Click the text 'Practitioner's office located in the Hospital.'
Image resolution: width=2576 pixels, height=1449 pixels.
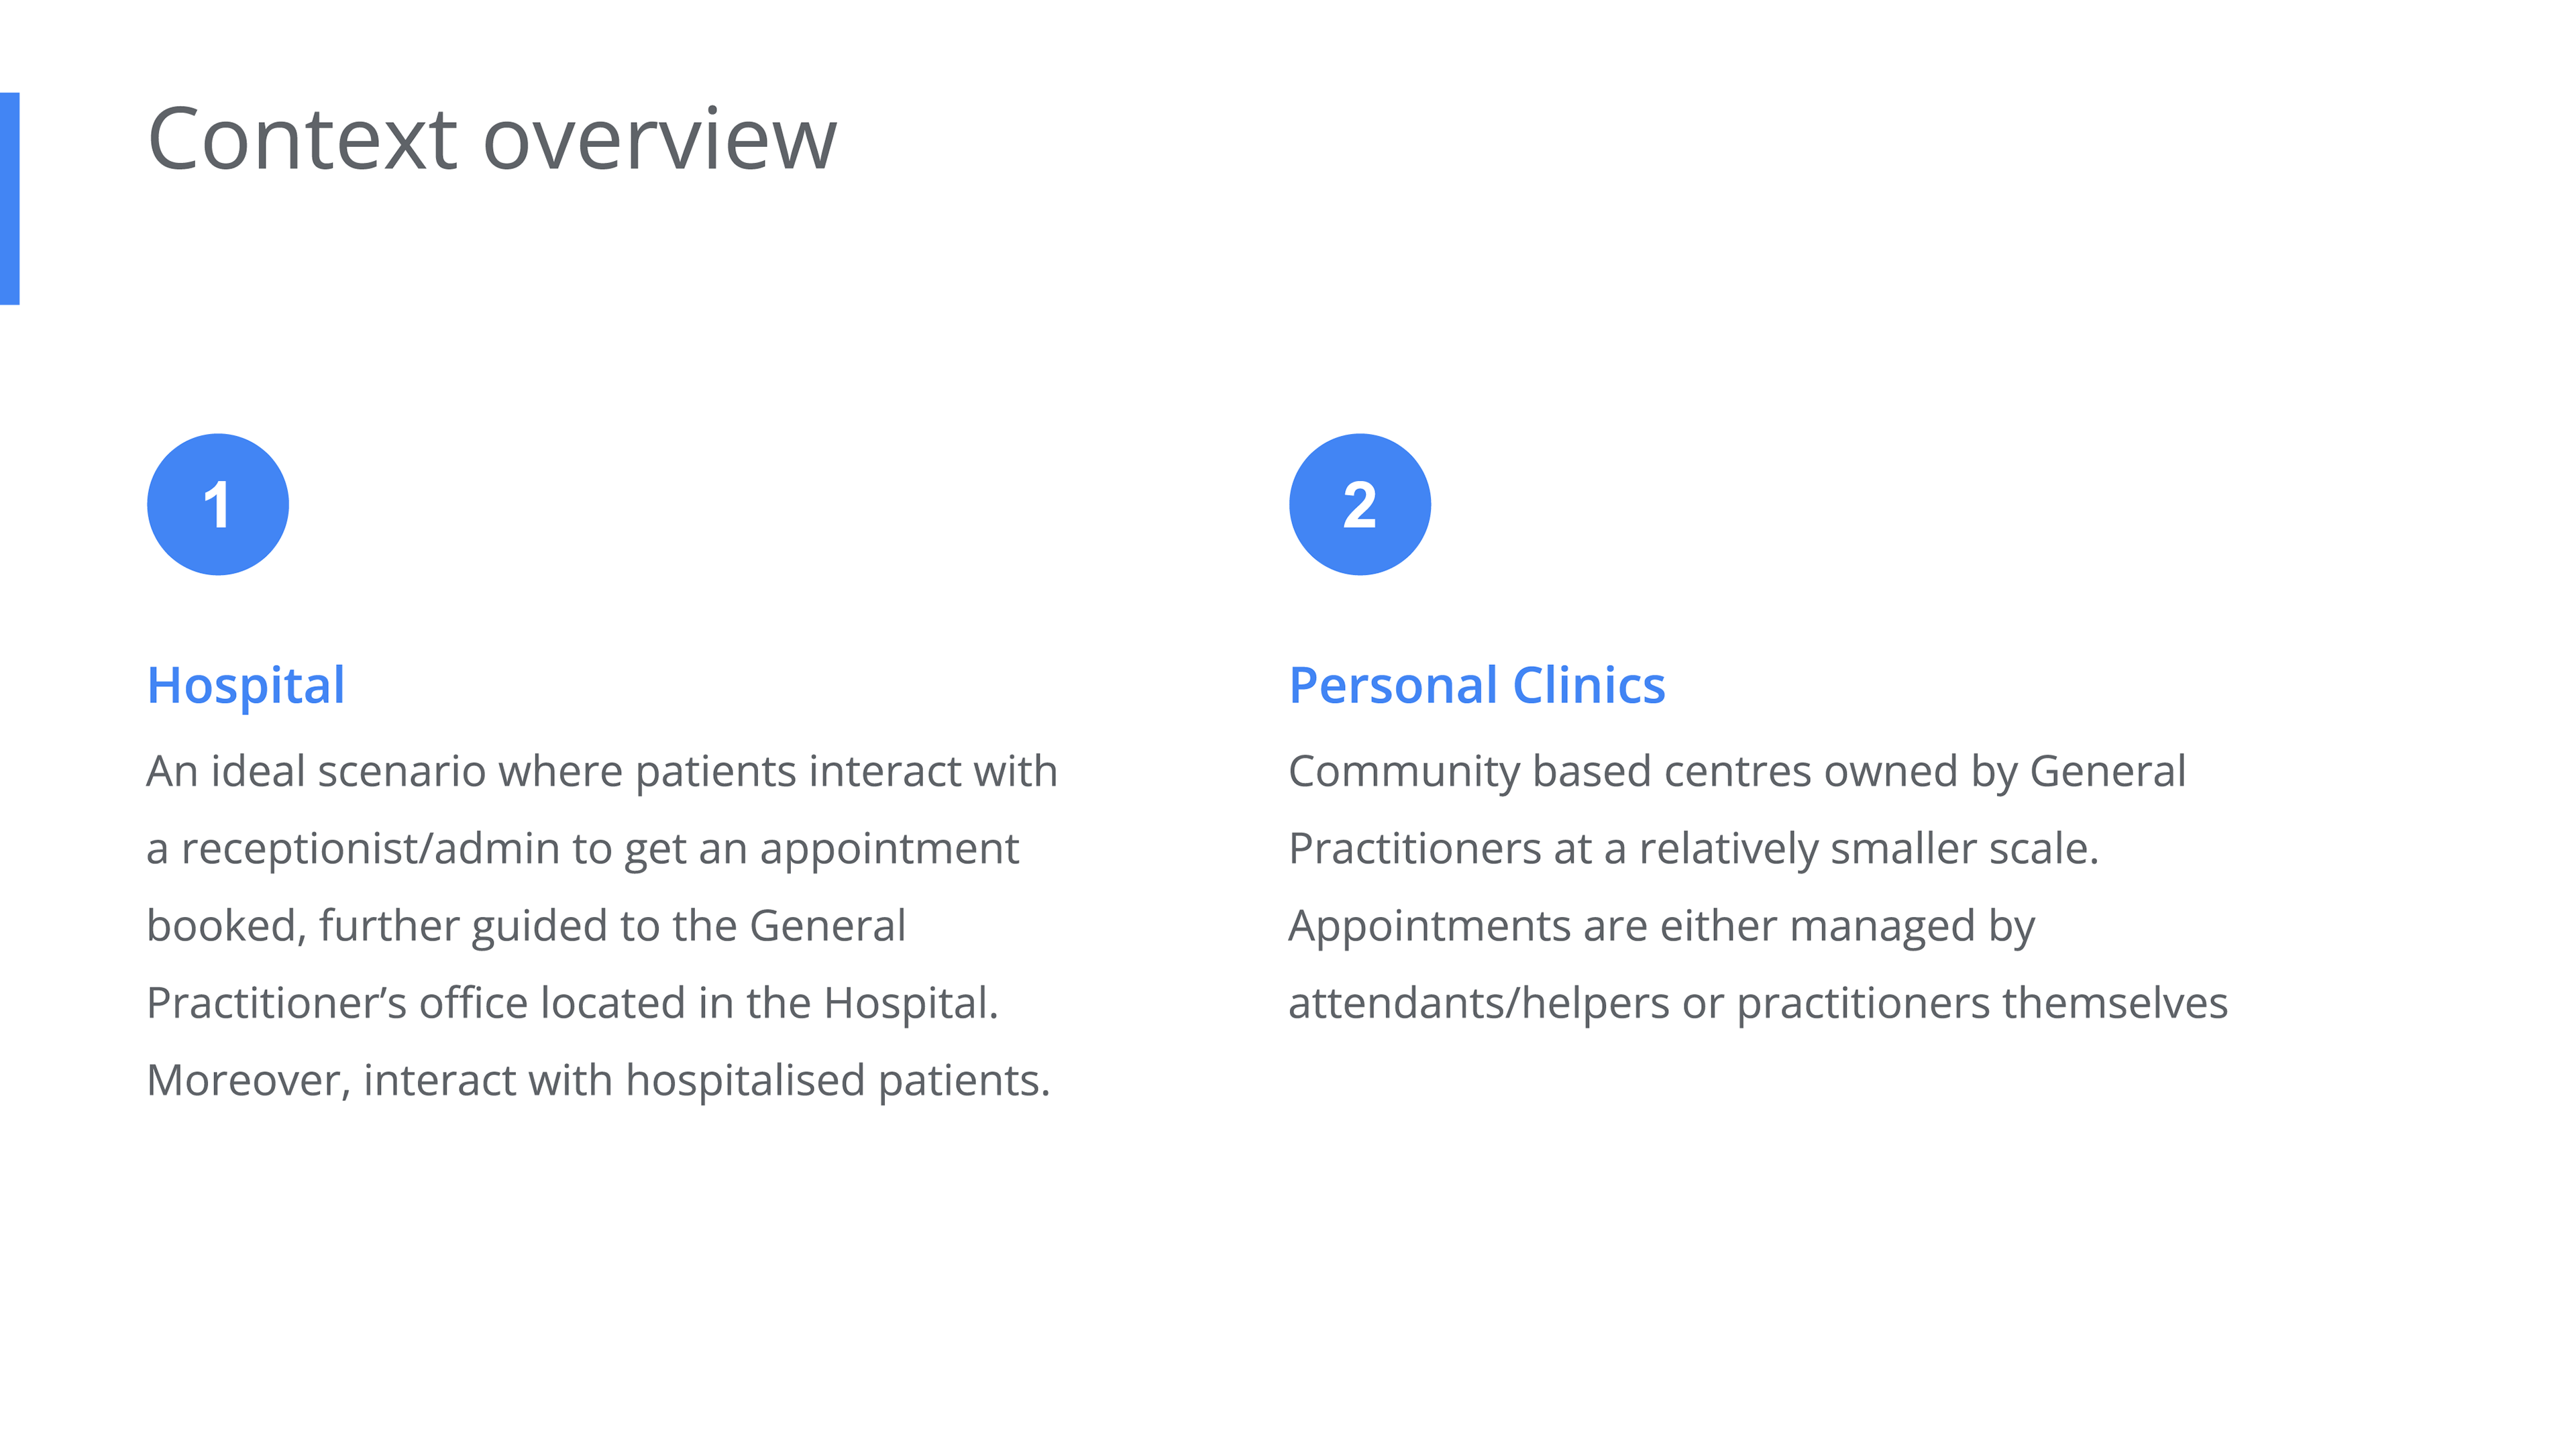pos(573,1003)
